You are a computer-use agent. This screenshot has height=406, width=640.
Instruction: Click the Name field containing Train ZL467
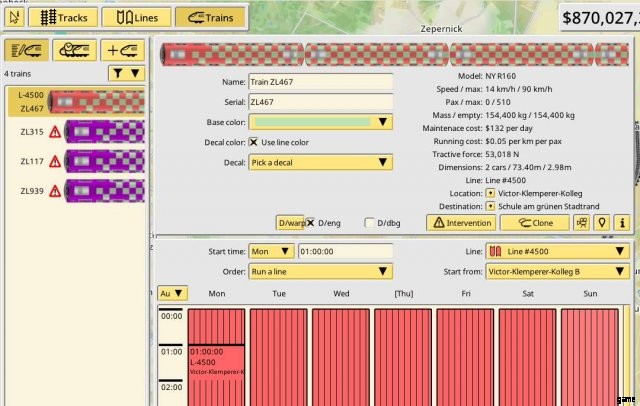[x=319, y=82]
